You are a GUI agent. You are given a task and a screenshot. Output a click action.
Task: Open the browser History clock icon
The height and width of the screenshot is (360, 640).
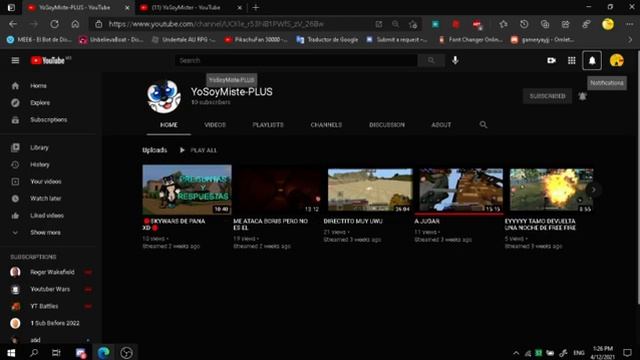pos(524,24)
